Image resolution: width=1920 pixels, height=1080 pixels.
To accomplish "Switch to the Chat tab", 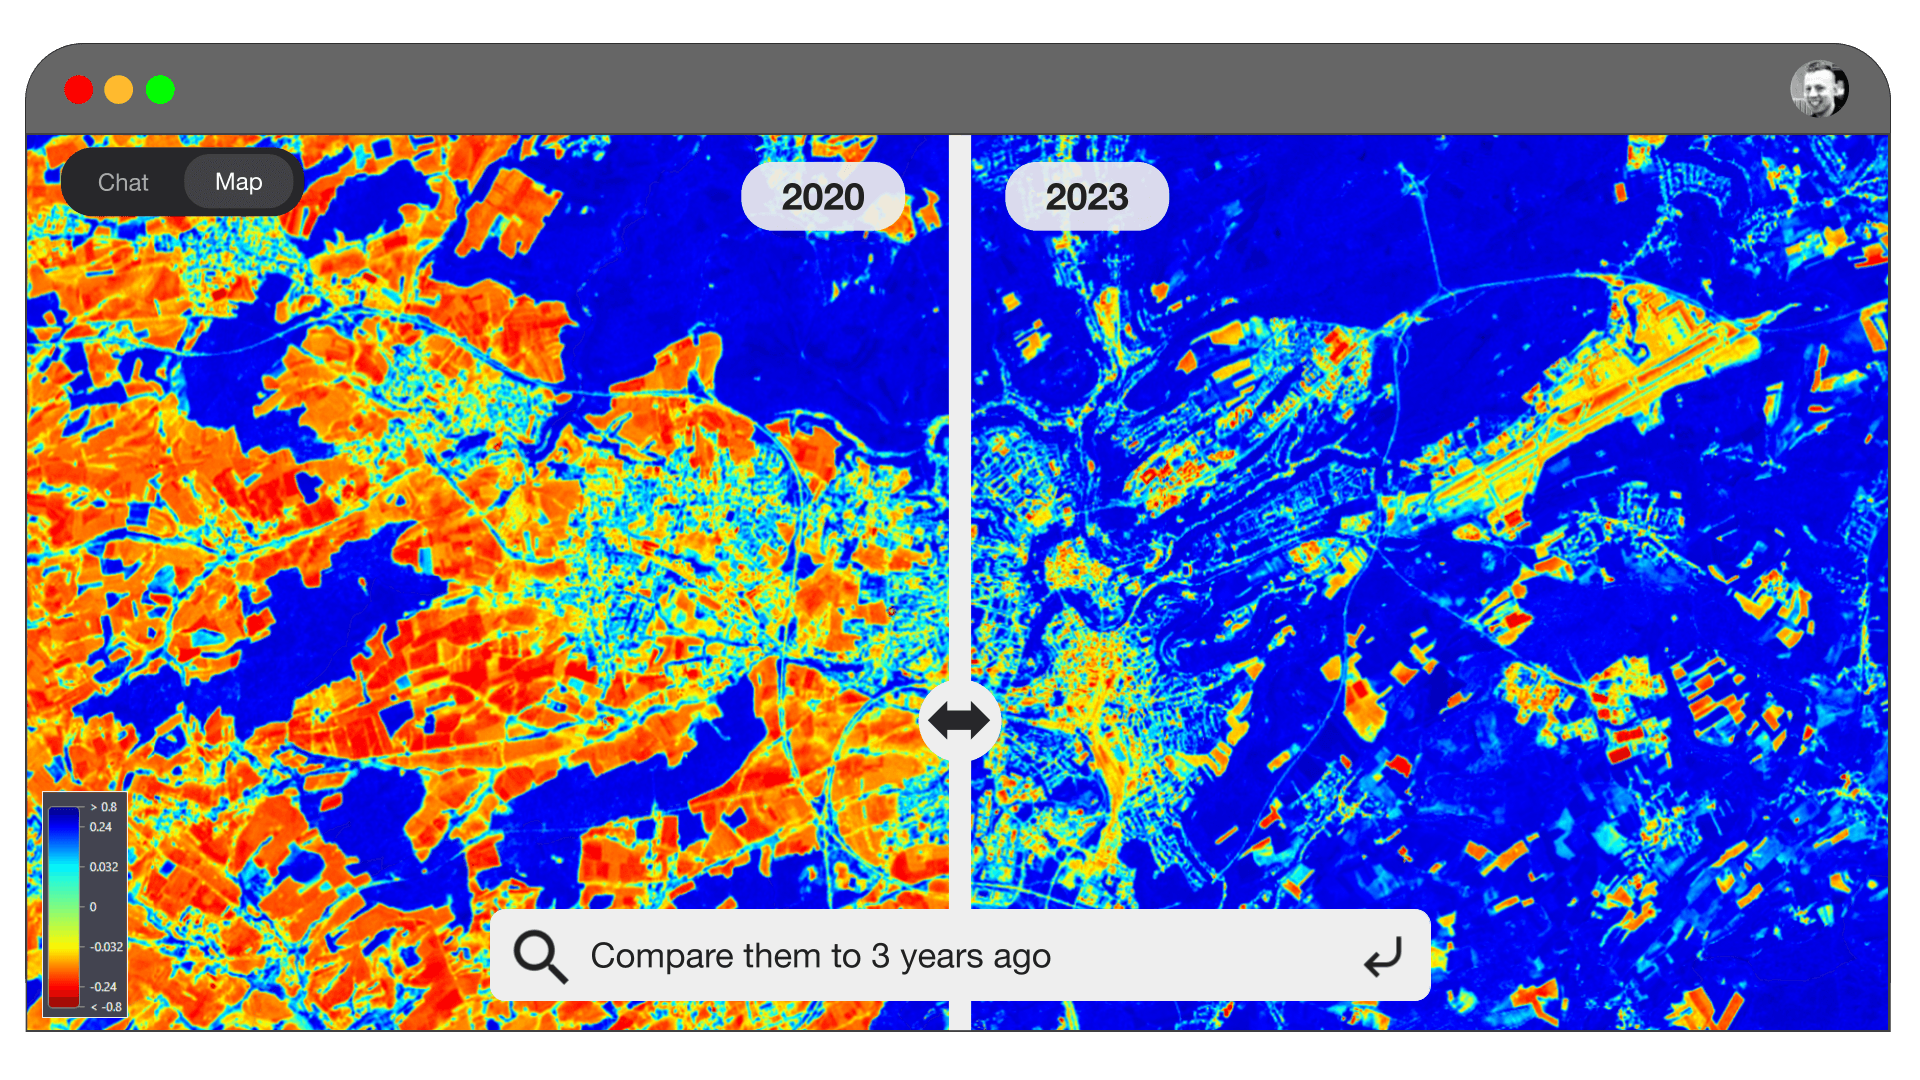I will pyautogui.click(x=124, y=181).
